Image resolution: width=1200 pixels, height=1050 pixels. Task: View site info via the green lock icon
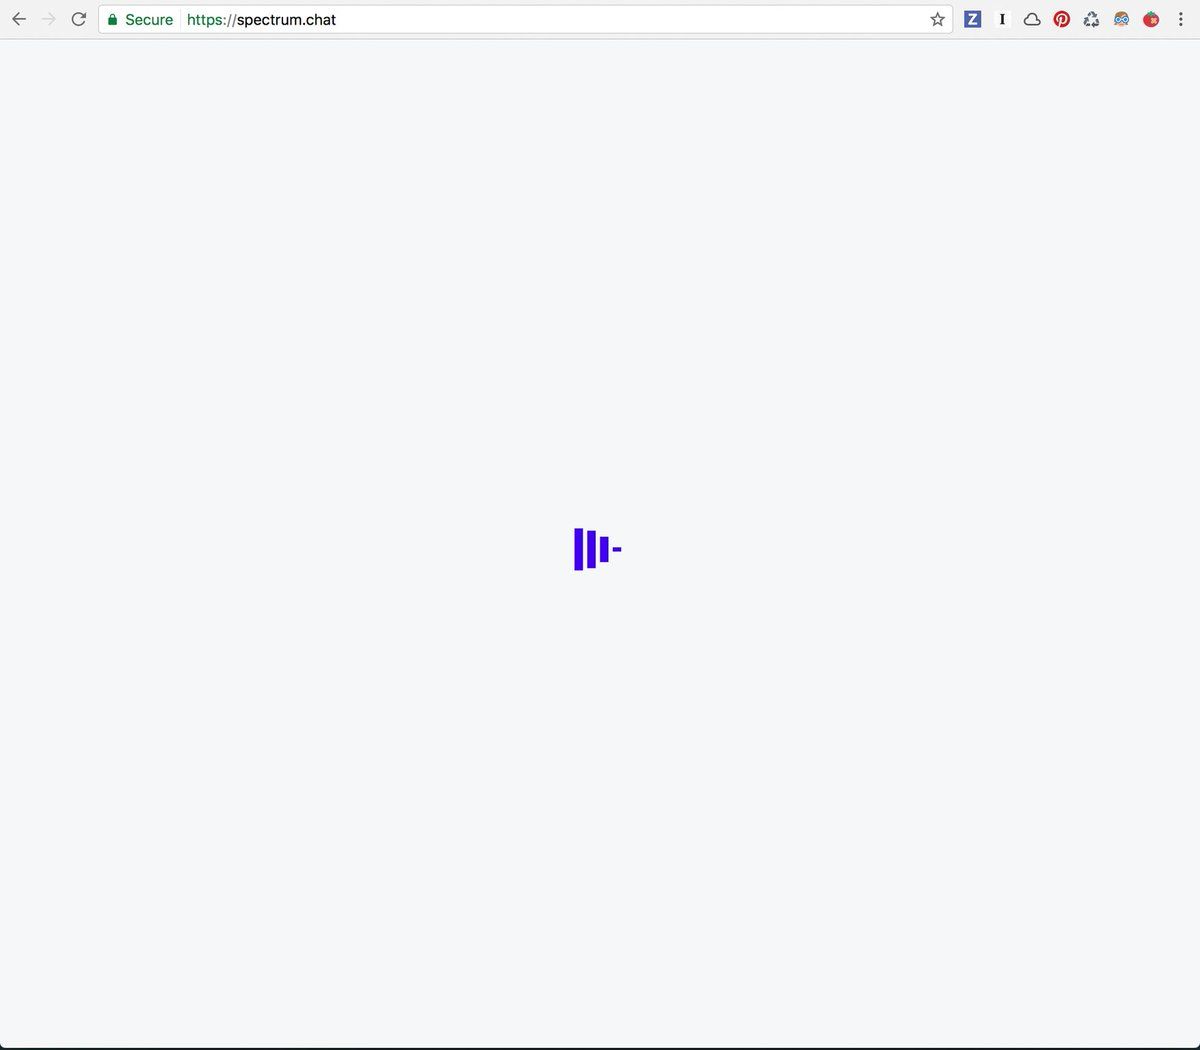click(113, 19)
